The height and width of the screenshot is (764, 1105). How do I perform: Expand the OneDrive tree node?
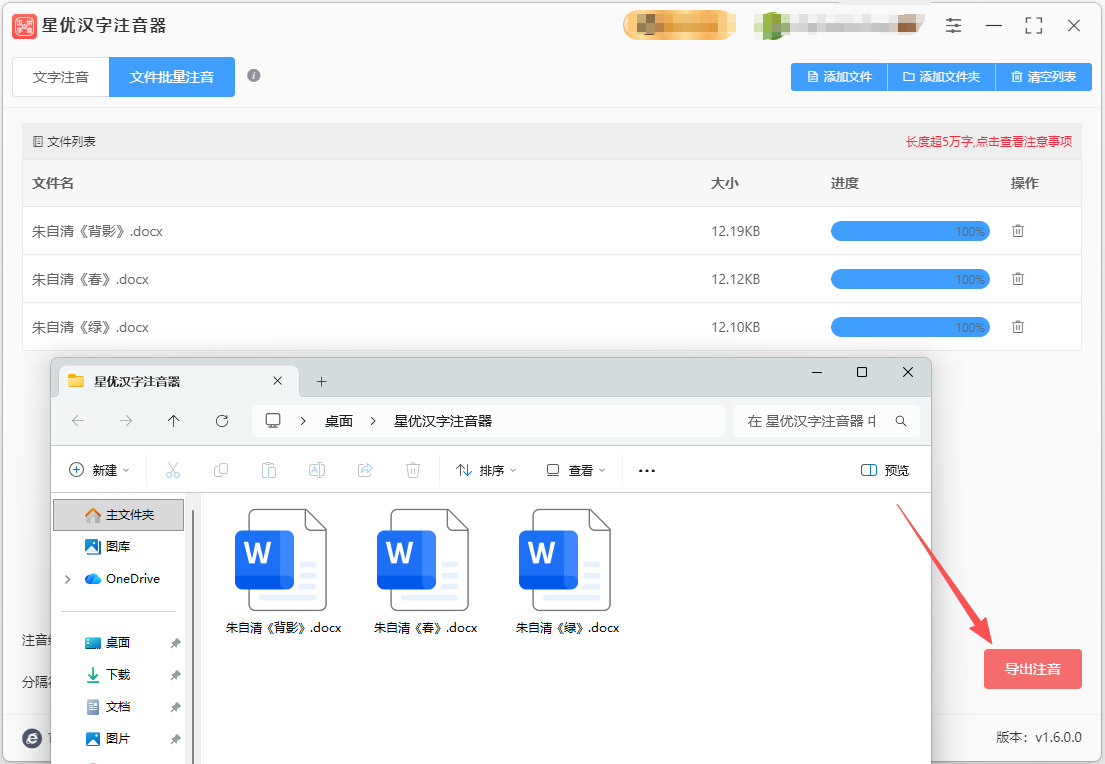click(x=68, y=579)
